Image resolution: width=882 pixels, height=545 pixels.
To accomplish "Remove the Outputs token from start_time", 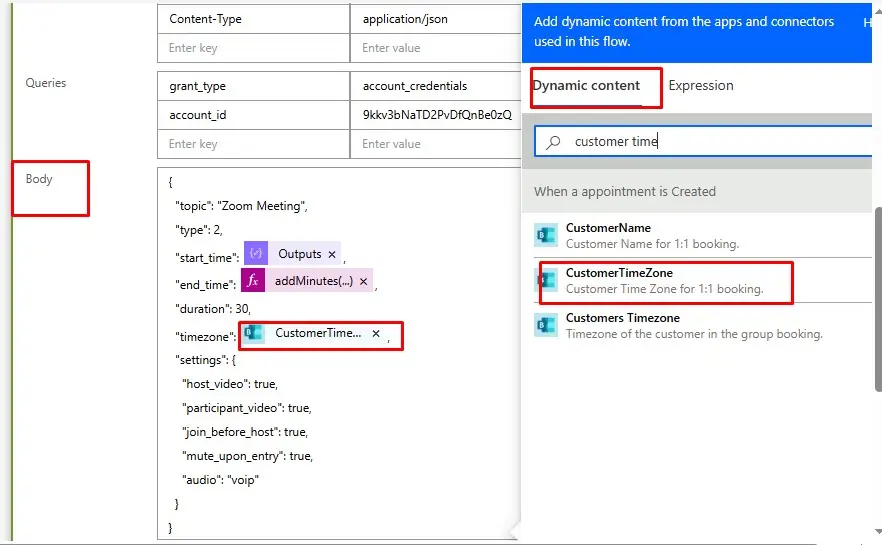I will [x=332, y=255].
